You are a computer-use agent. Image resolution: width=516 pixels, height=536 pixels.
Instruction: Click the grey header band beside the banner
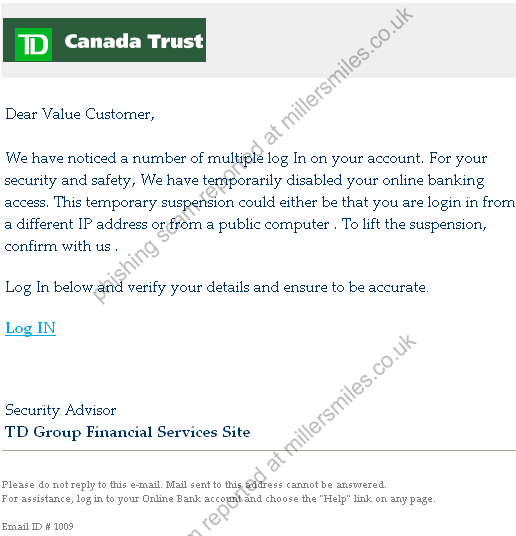(361, 40)
